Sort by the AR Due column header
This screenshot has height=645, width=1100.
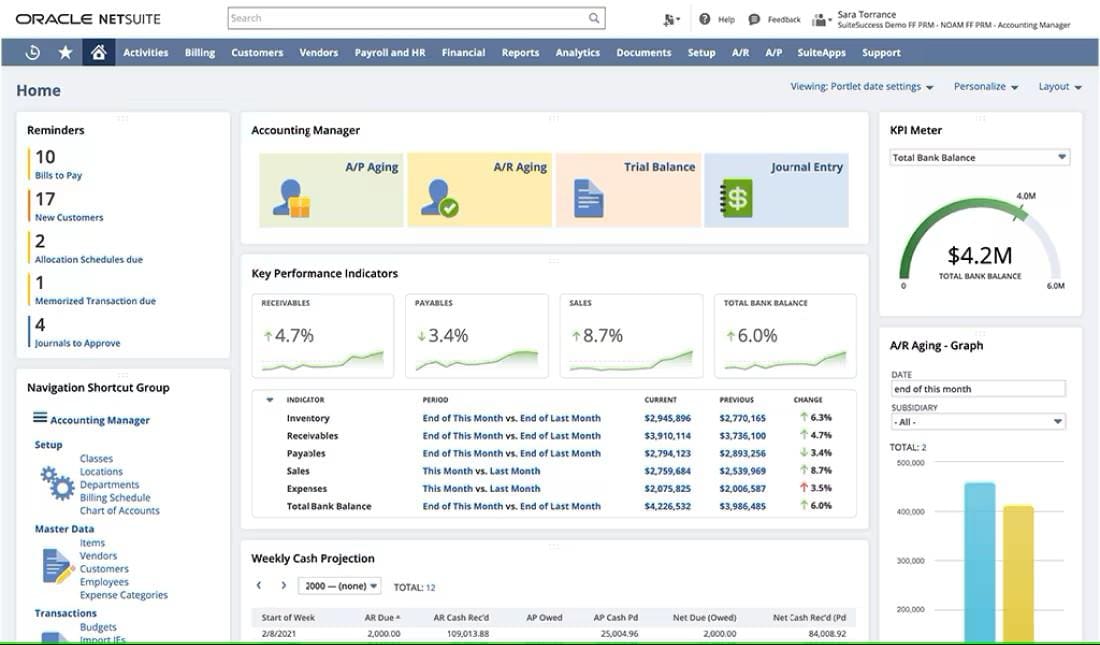382,618
